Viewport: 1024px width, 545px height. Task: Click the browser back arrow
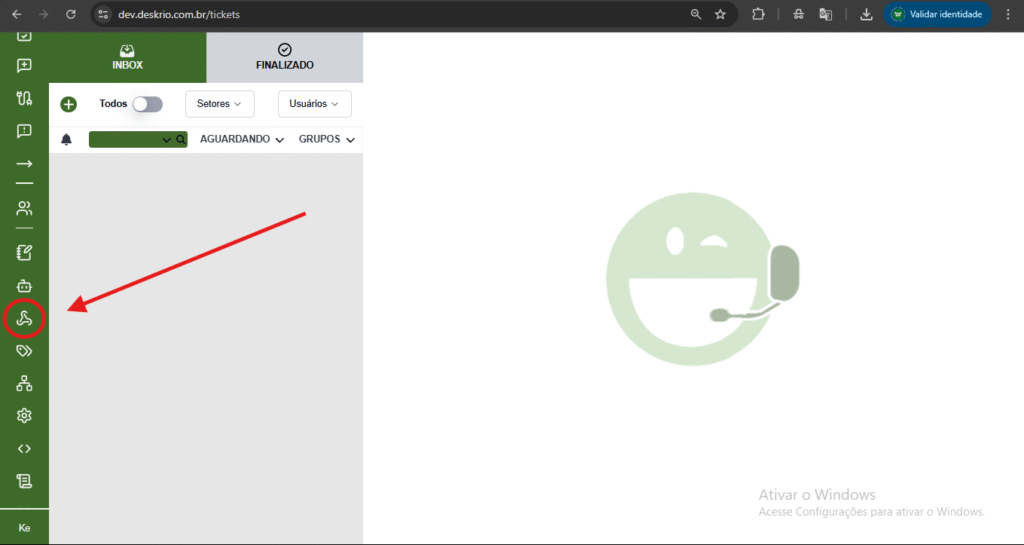point(17,14)
